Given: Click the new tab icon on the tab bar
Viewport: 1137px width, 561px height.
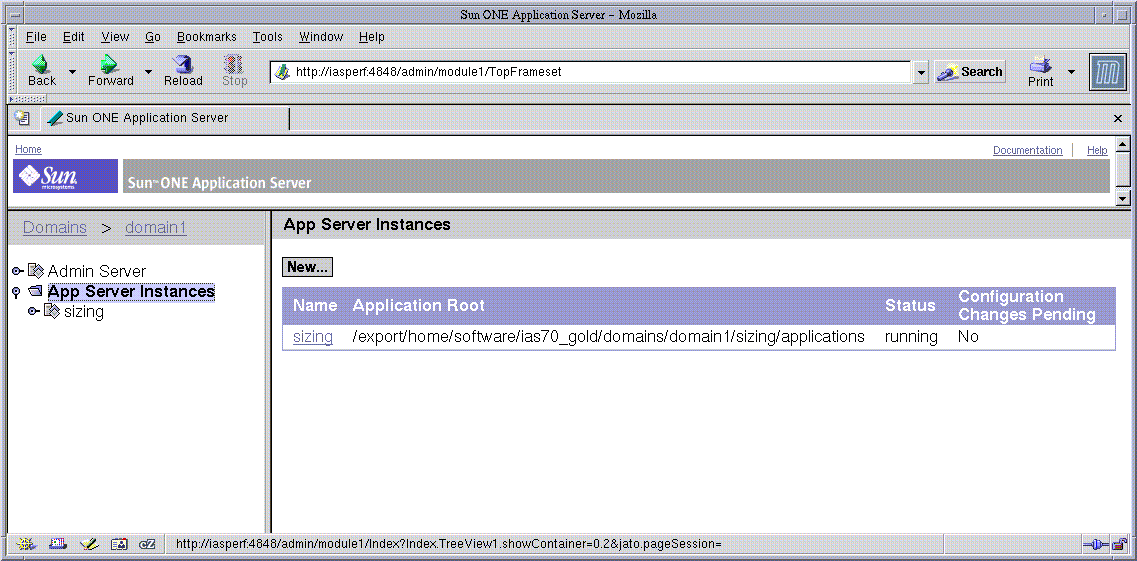Looking at the screenshot, I should (22, 118).
